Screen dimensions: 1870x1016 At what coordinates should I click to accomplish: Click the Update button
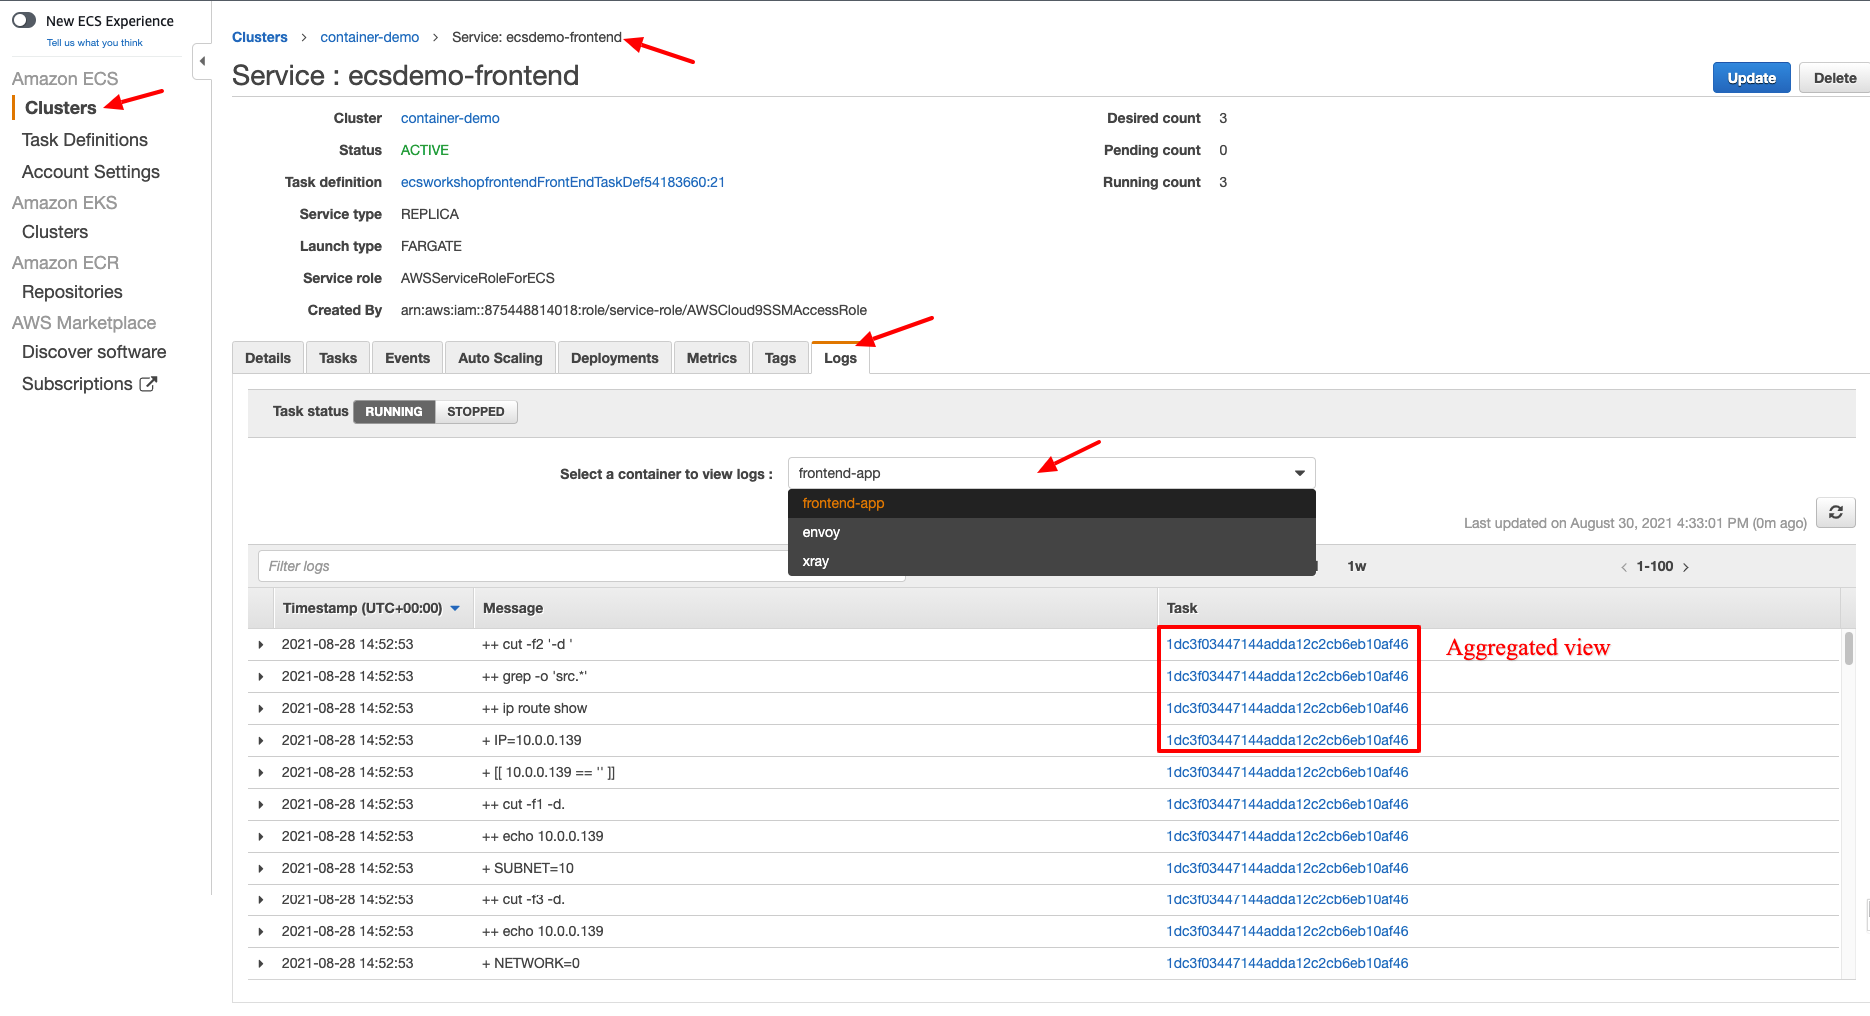coord(1751,77)
